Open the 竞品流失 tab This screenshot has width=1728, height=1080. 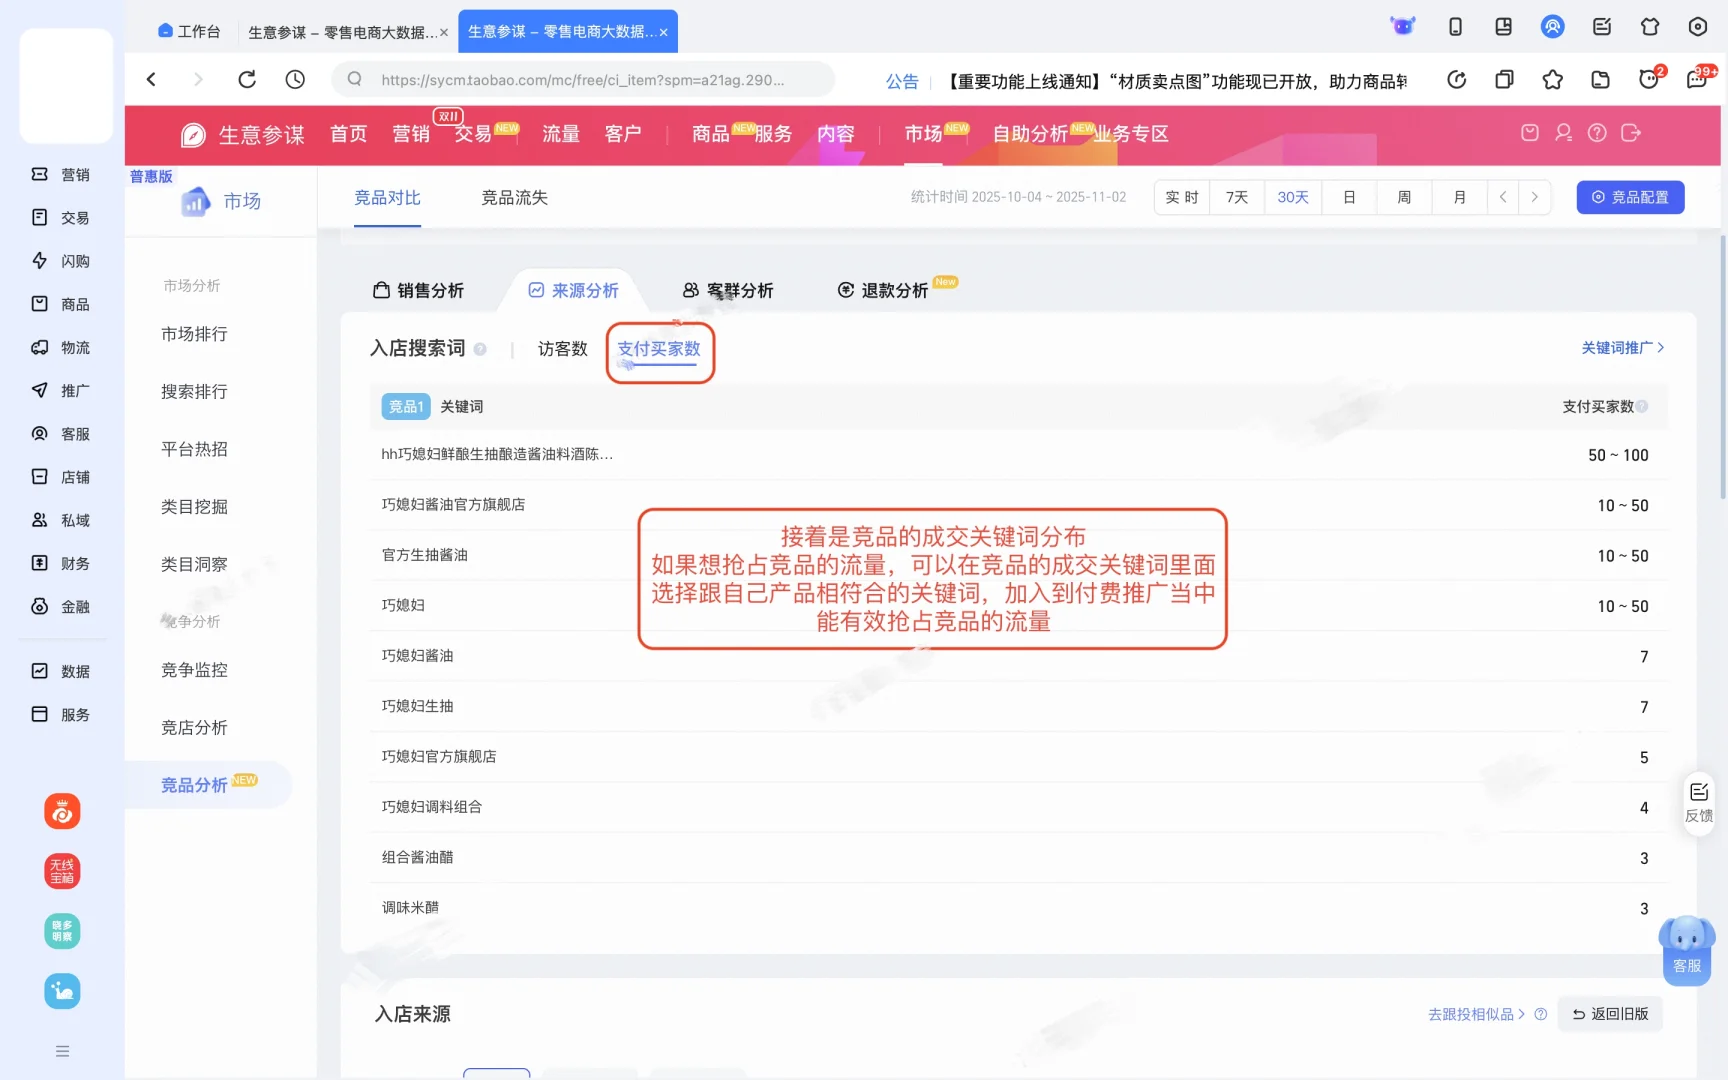click(515, 198)
